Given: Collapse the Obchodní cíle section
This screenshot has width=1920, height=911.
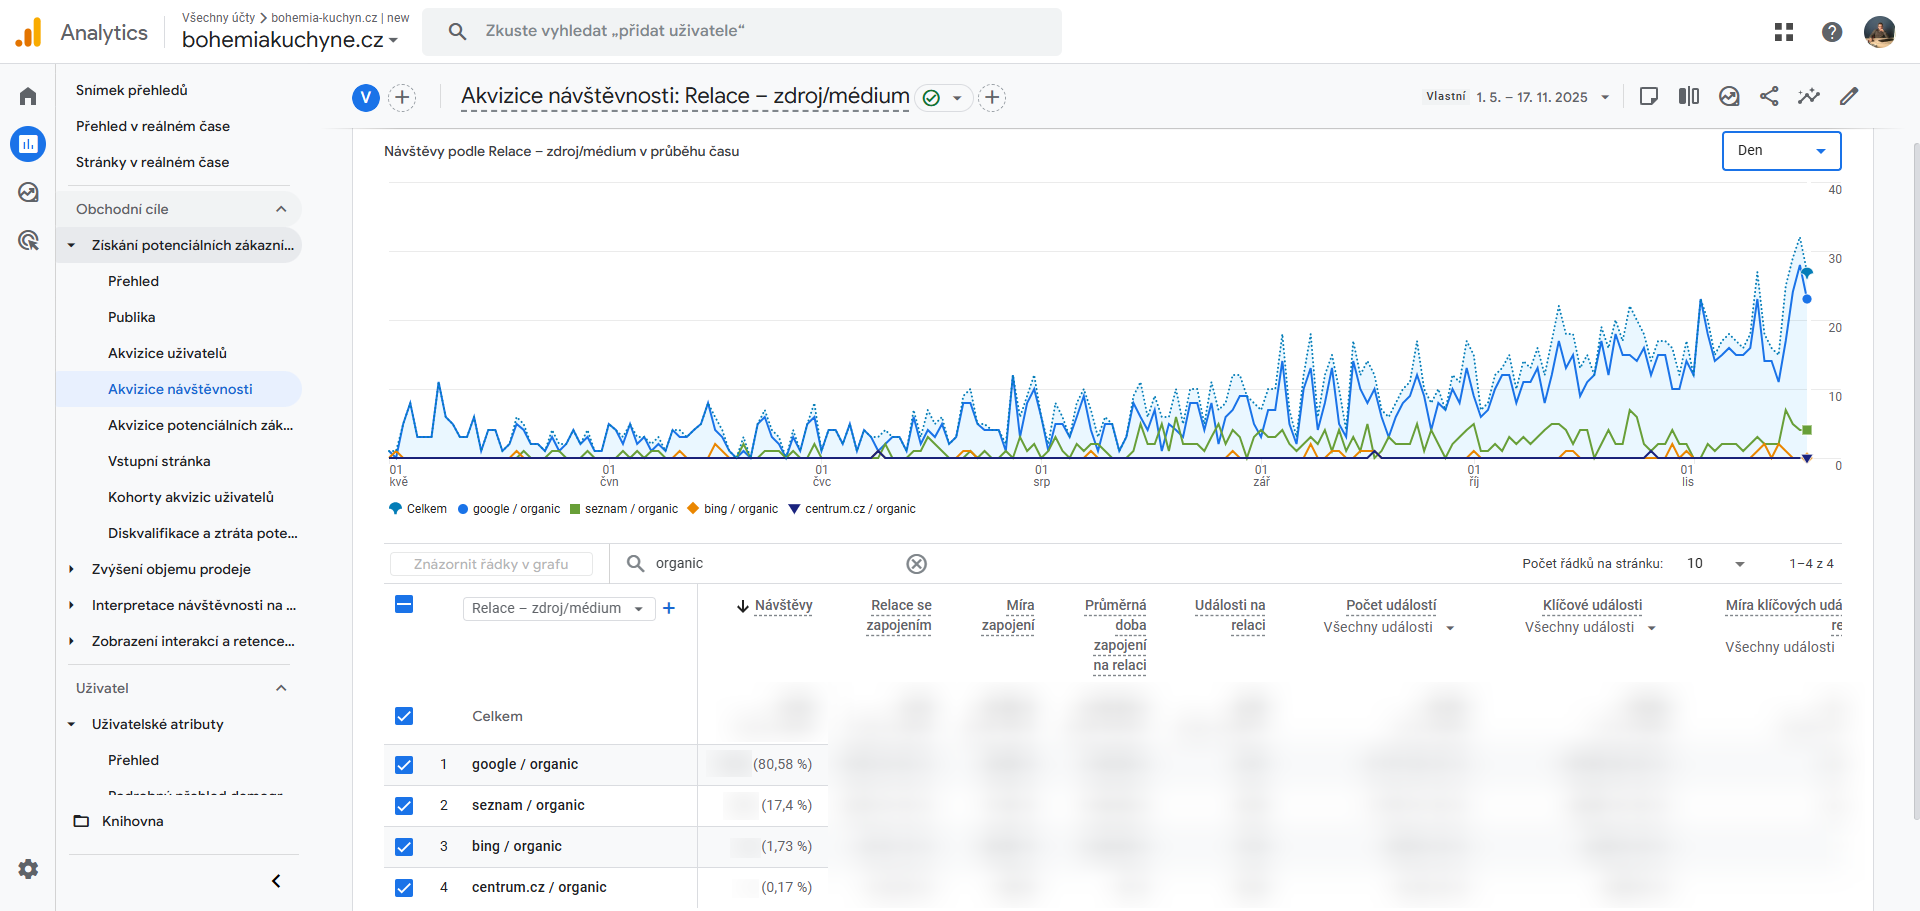Looking at the screenshot, I should click(x=281, y=209).
